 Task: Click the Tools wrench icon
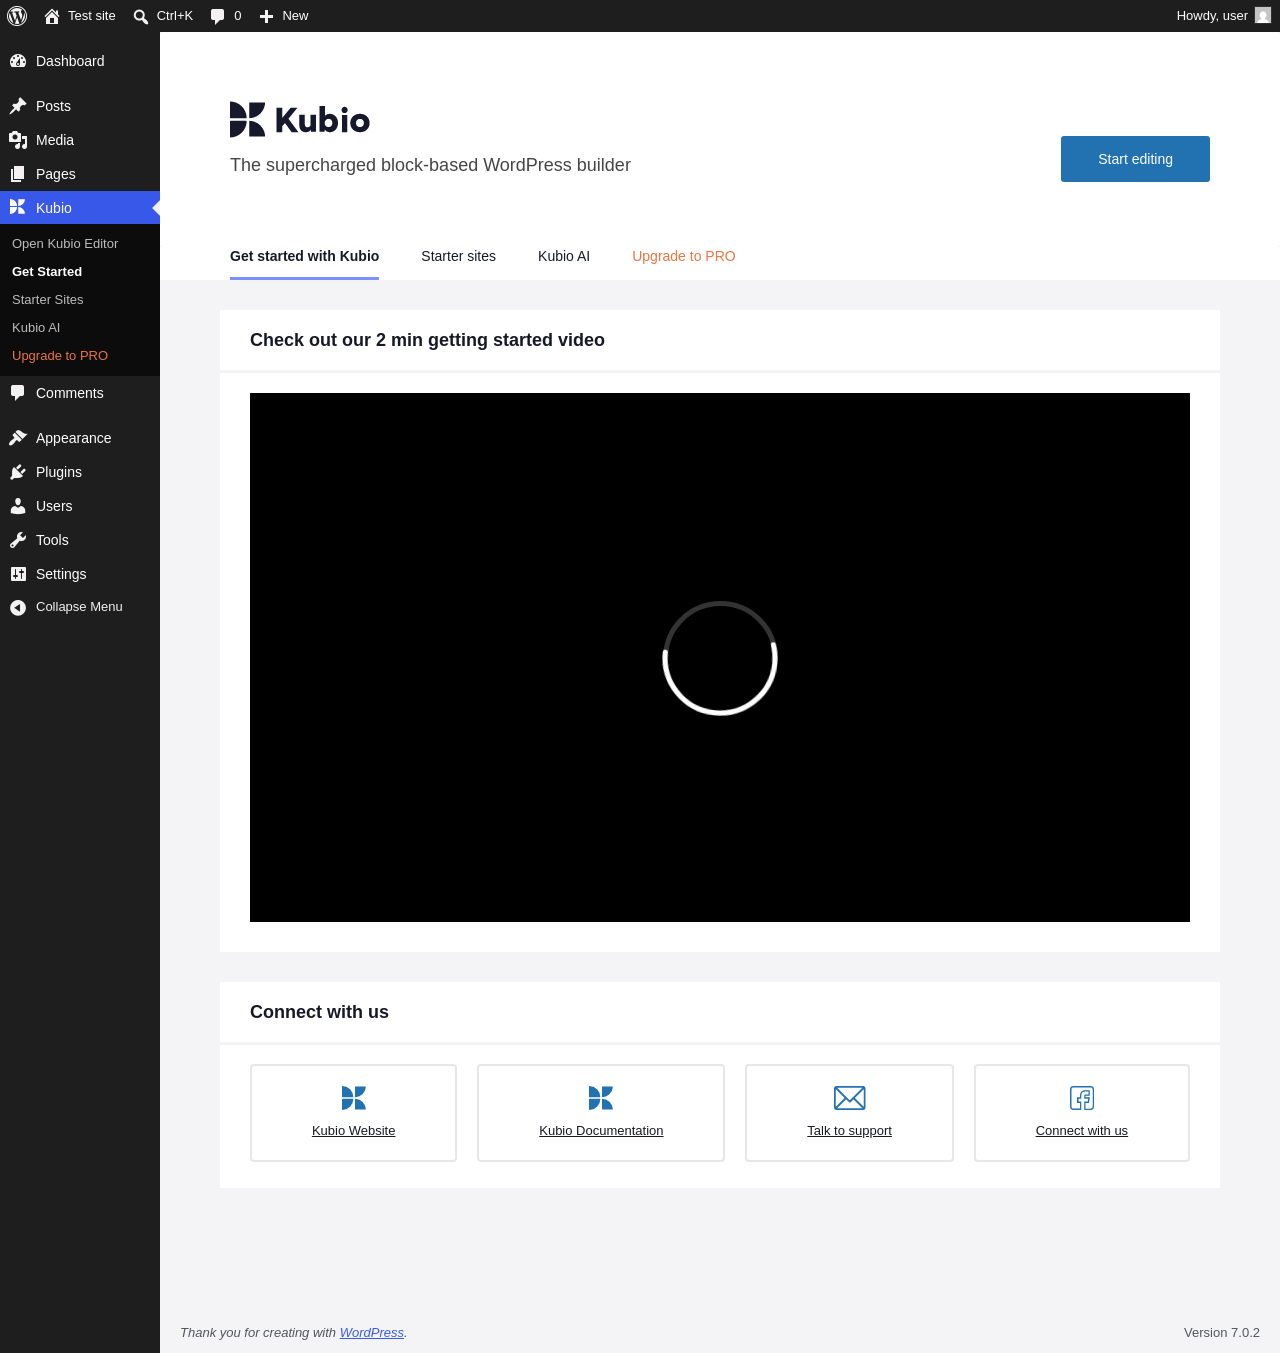pyautogui.click(x=18, y=540)
